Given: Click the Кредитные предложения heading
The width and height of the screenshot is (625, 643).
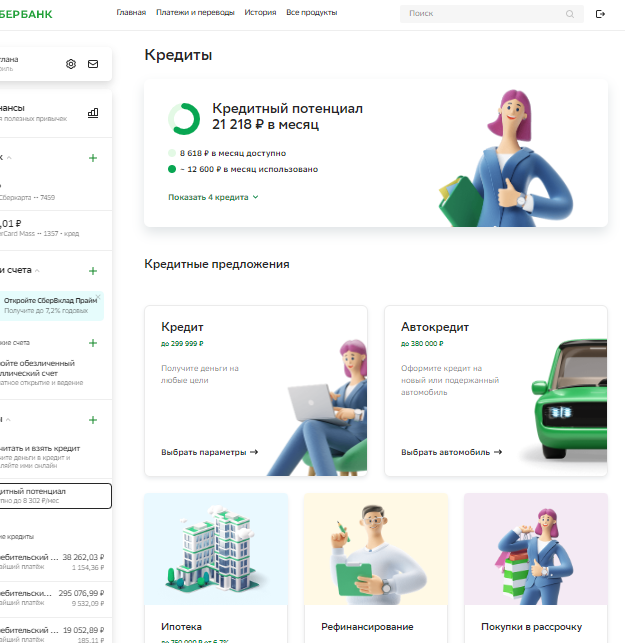Looking at the screenshot, I should tap(217, 264).
